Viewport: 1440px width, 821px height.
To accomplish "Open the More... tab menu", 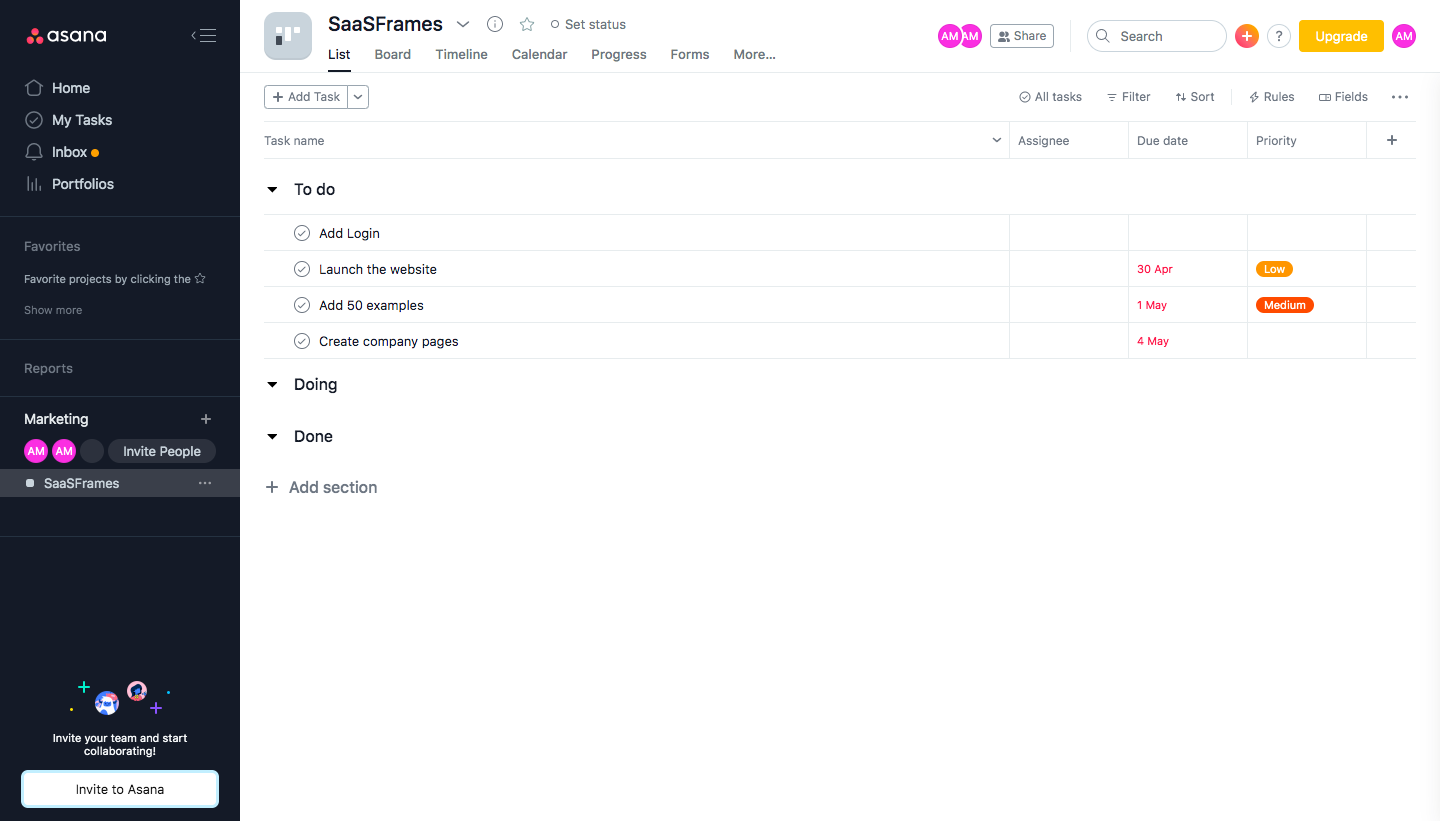I will point(754,54).
